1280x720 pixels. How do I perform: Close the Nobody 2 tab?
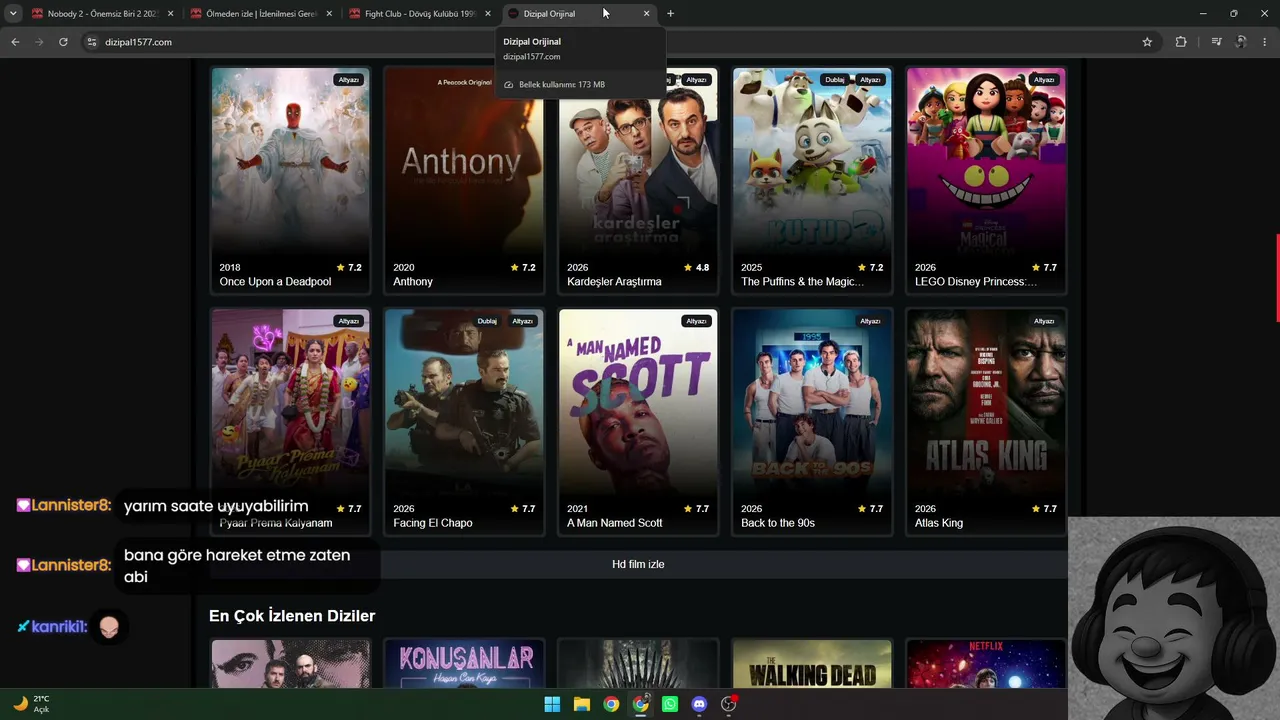[170, 14]
